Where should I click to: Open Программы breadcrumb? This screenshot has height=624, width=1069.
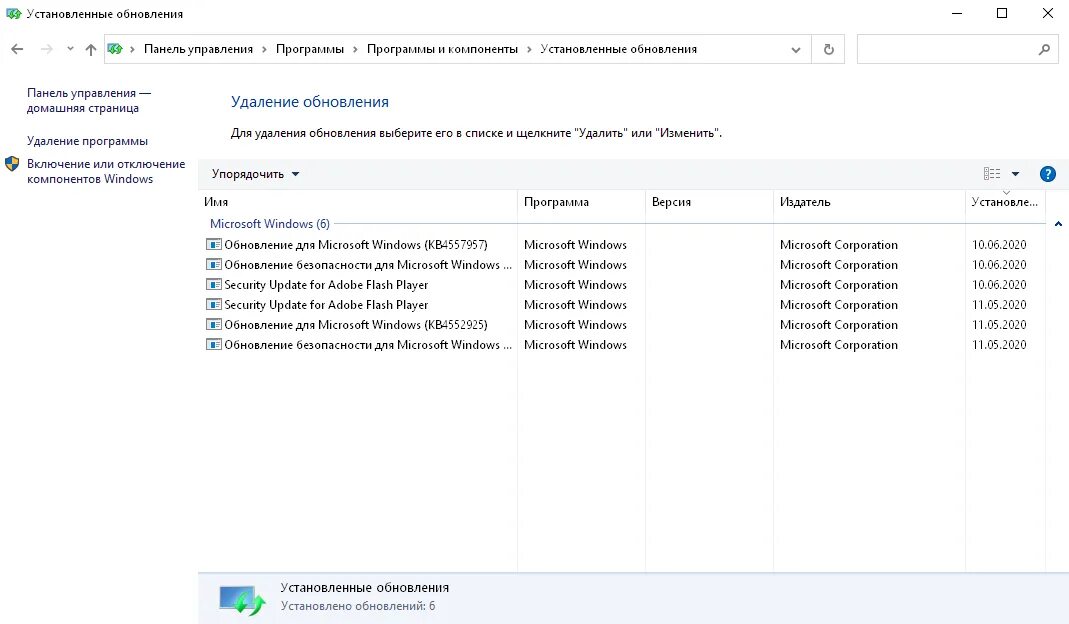pyautogui.click(x=310, y=49)
